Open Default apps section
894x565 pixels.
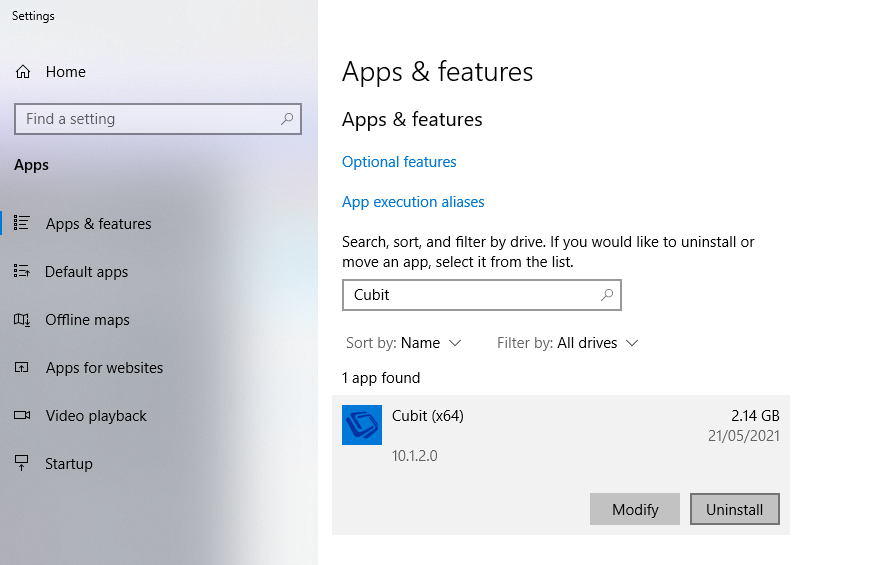tap(87, 271)
